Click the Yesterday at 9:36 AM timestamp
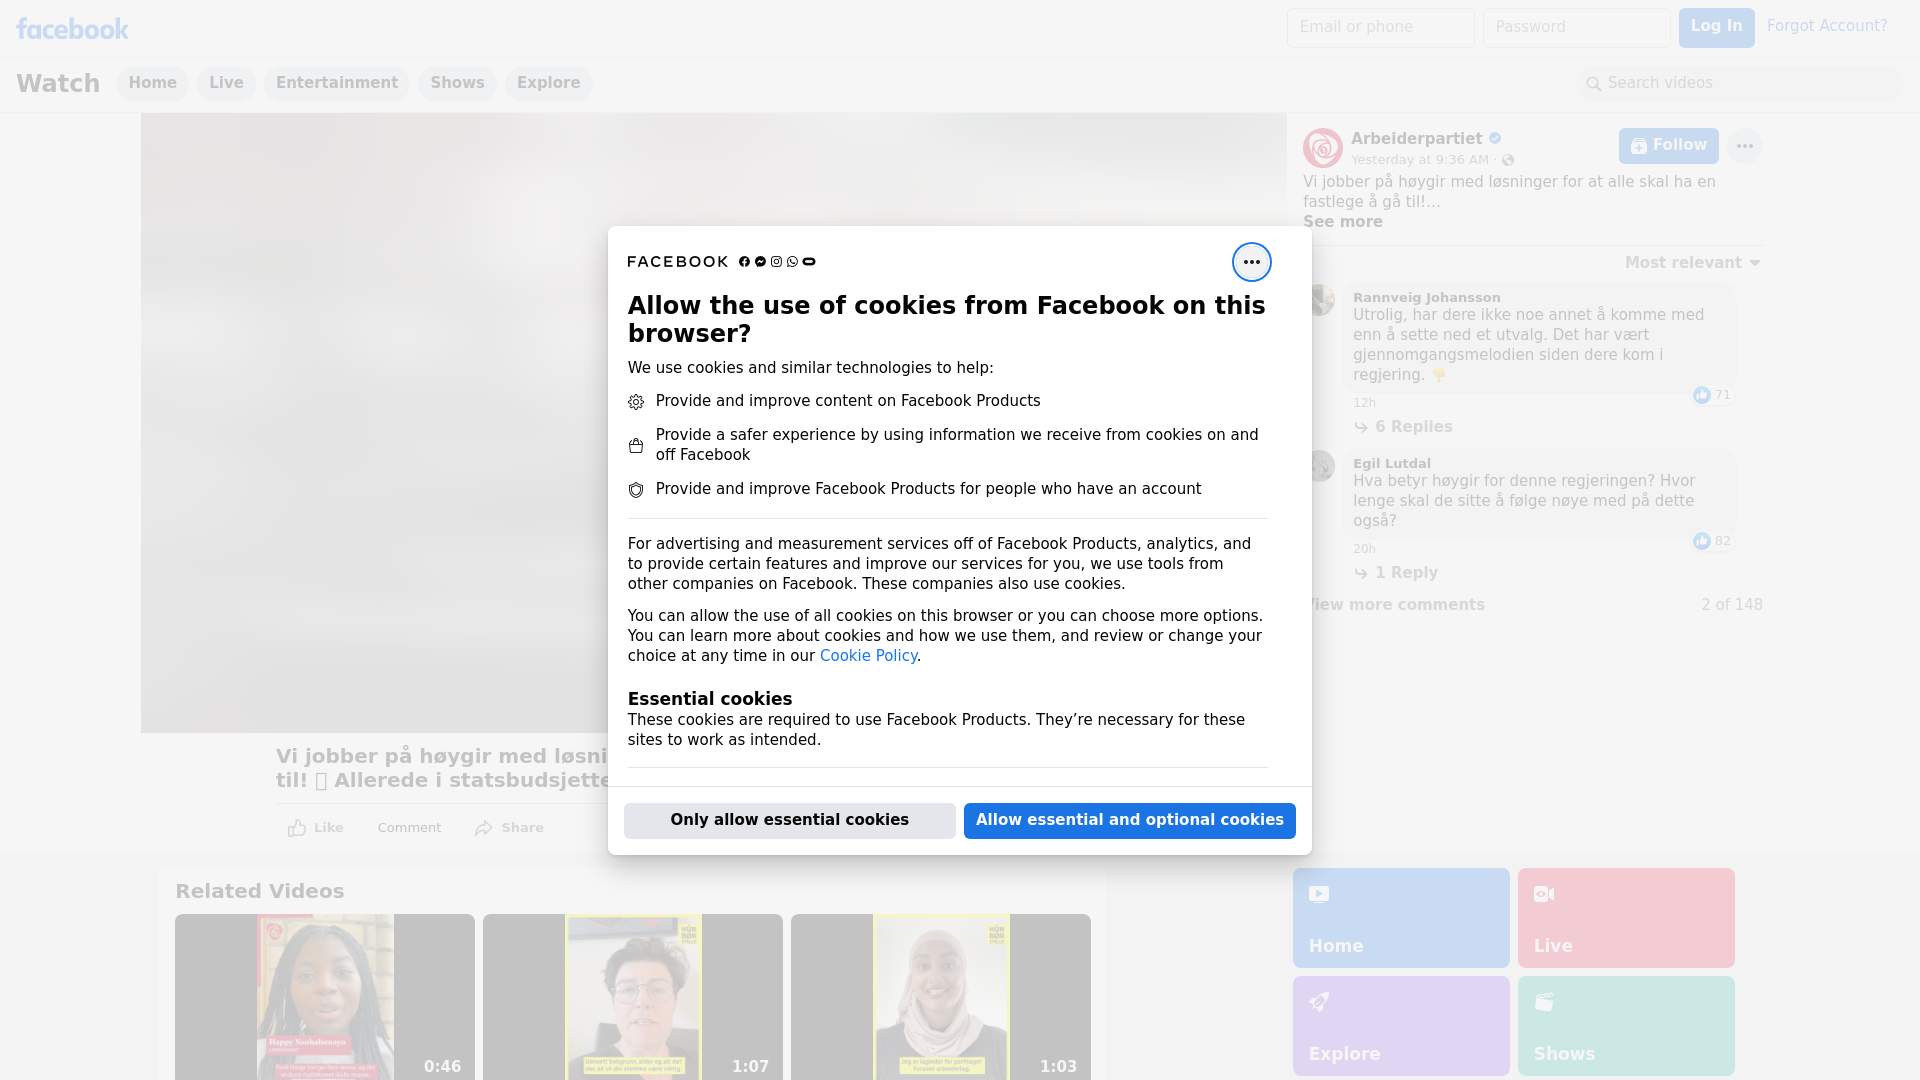 [1419, 160]
